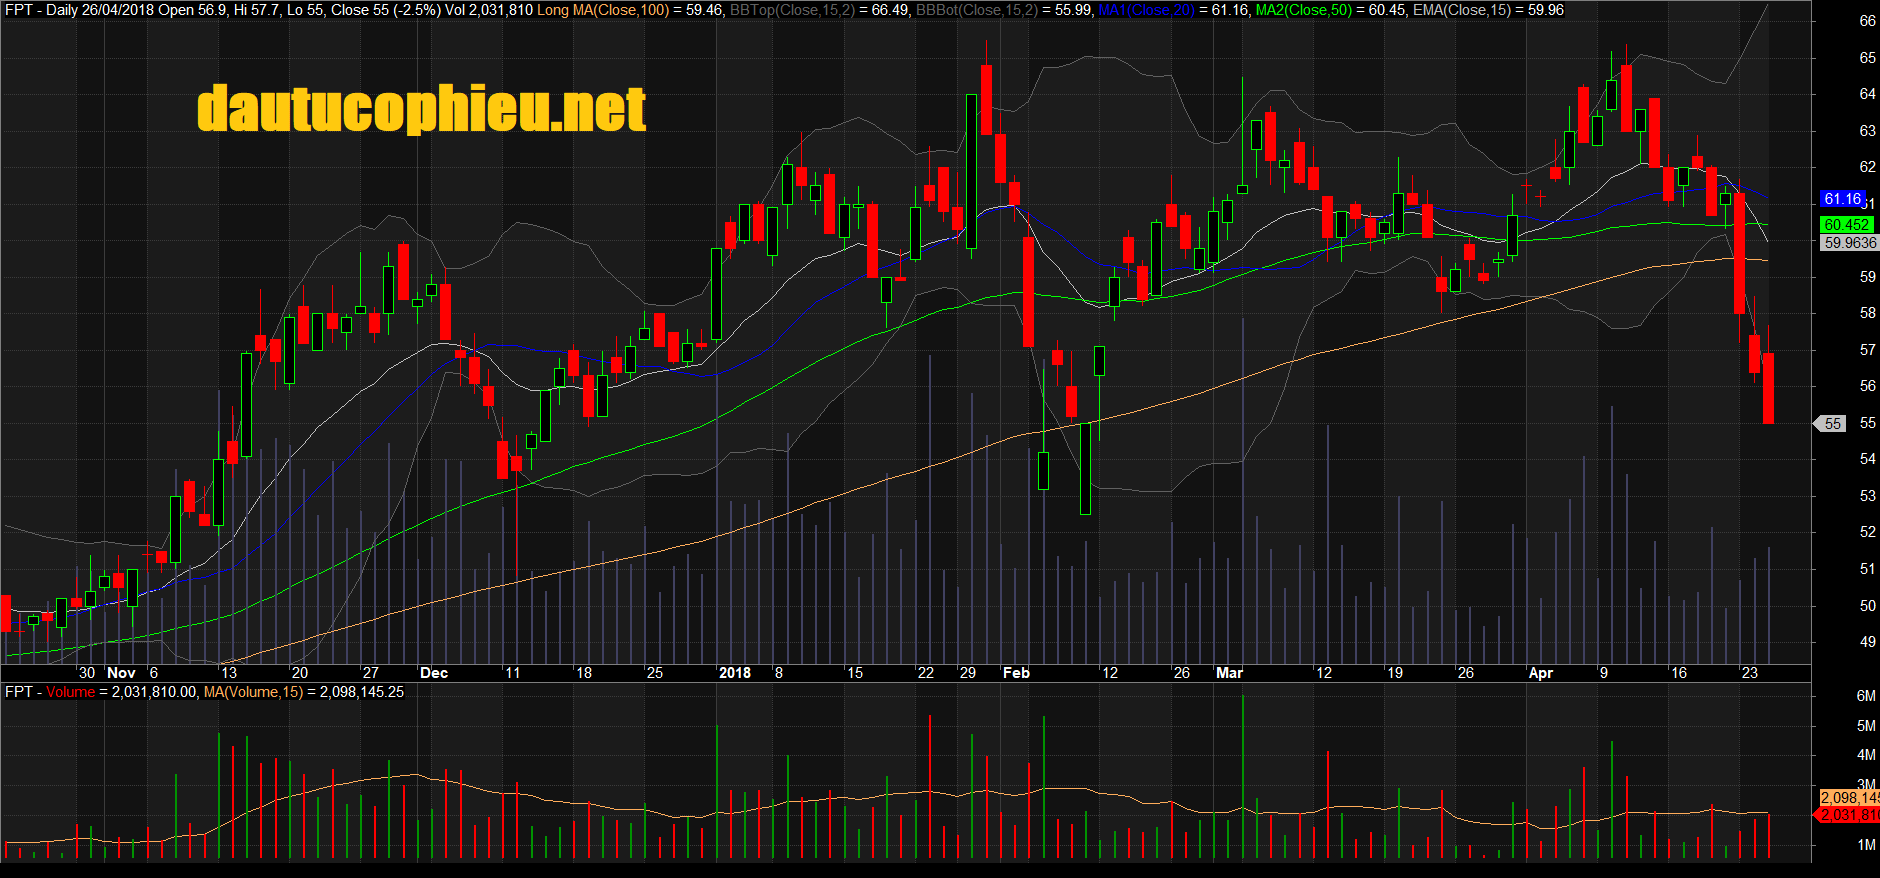Click the orange 2,098,145 volume tag
Viewport: 1880px width, 878px height.
[1848, 798]
